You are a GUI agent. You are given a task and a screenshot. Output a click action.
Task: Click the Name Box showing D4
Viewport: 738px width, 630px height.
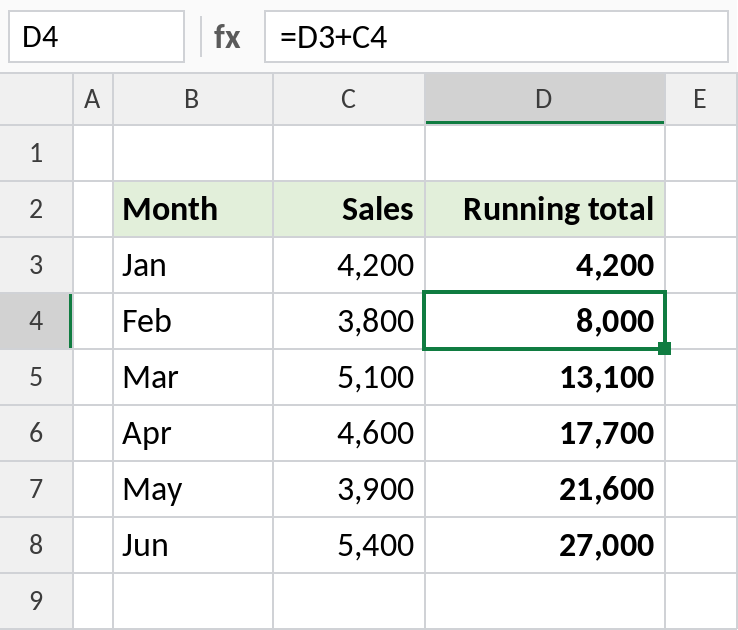click(x=96, y=37)
